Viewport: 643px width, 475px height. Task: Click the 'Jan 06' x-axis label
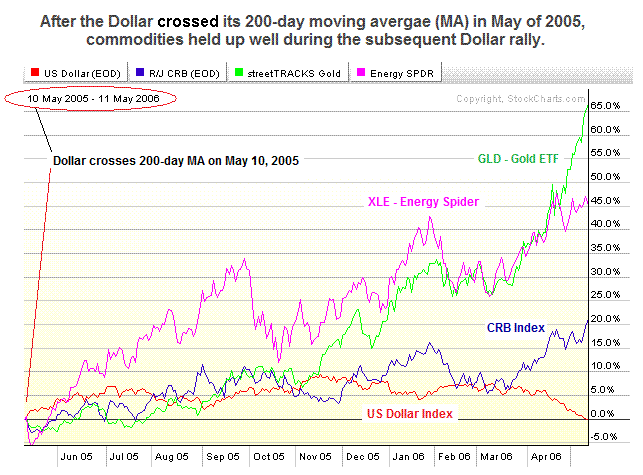(x=408, y=457)
